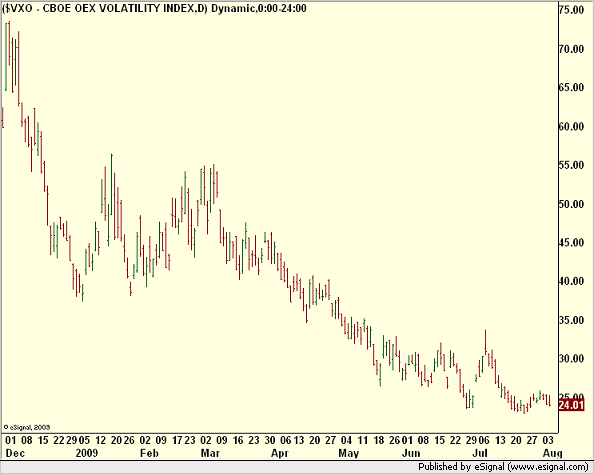
Task: Select the 17 date label in February
Action: (x=177, y=440)
